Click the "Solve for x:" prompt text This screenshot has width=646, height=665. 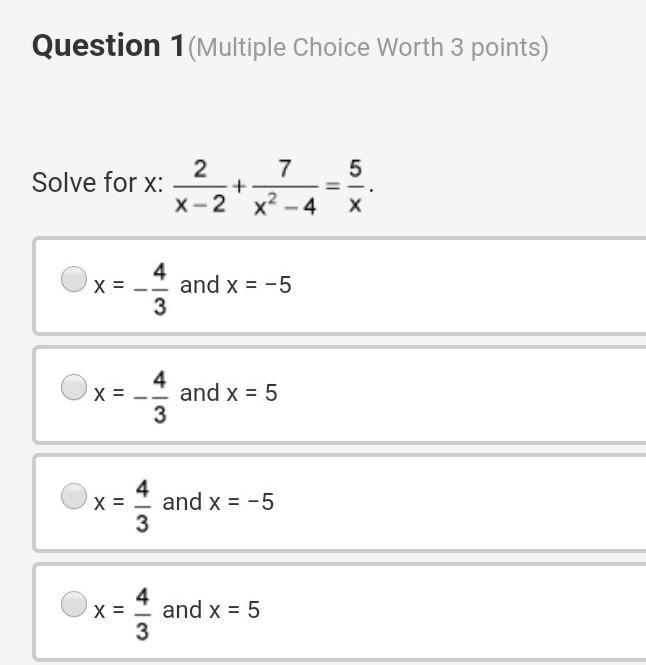point(97,183)
